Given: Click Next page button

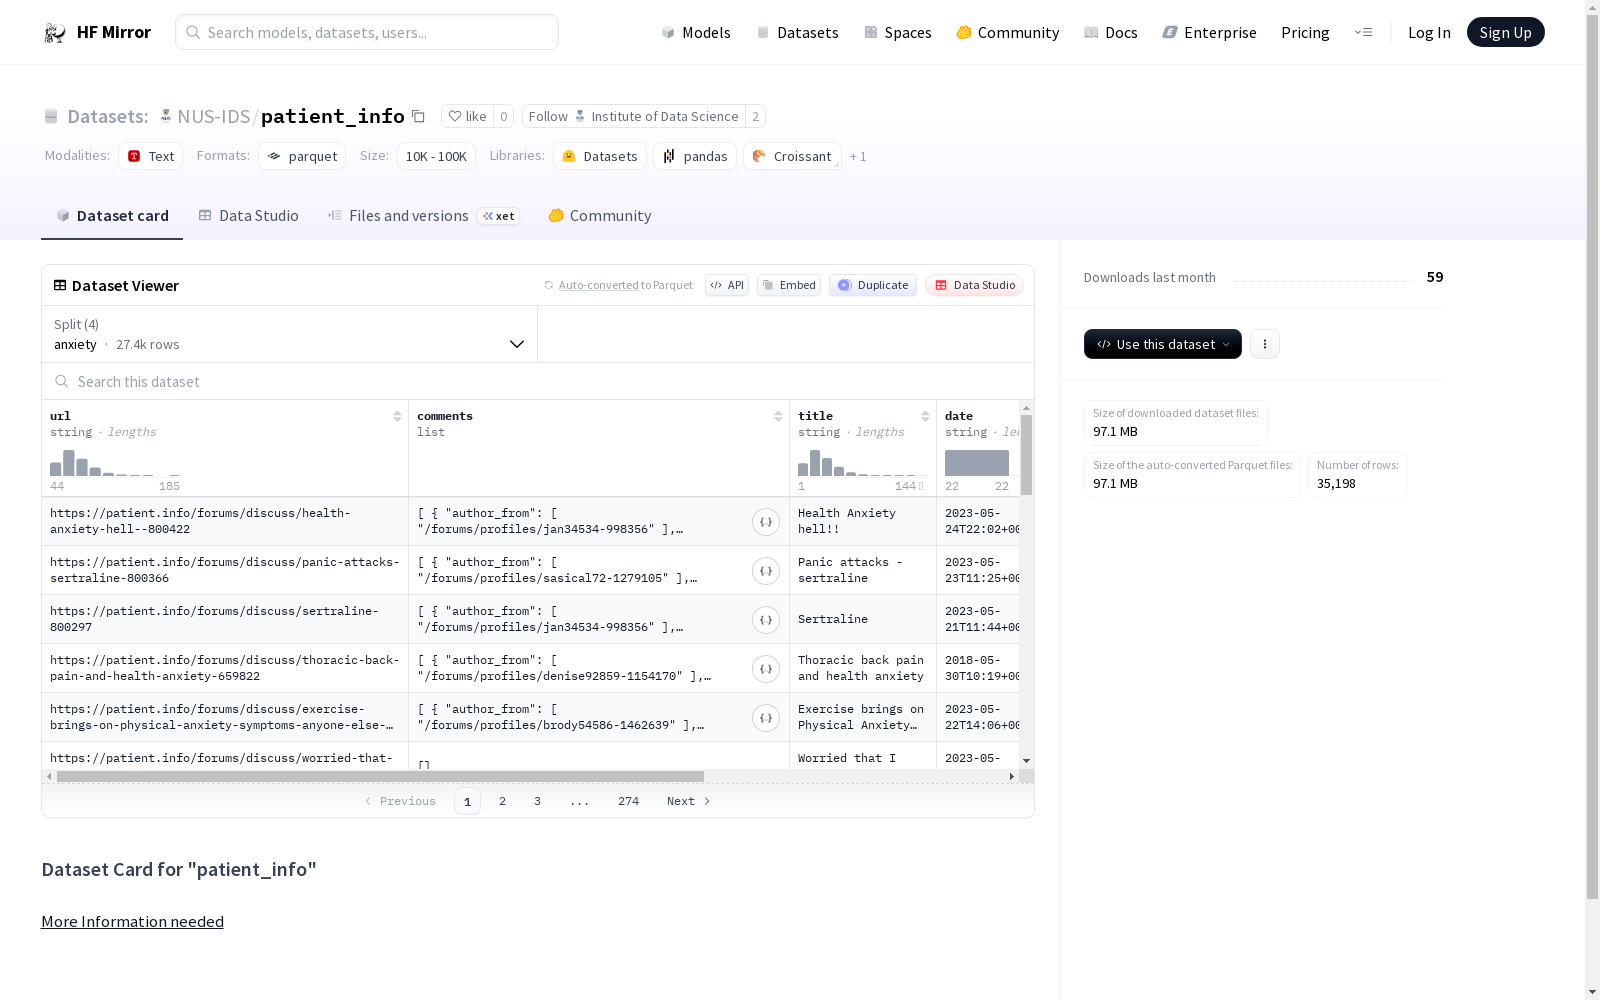Looking at the screenshot, I should coord(689,801).
